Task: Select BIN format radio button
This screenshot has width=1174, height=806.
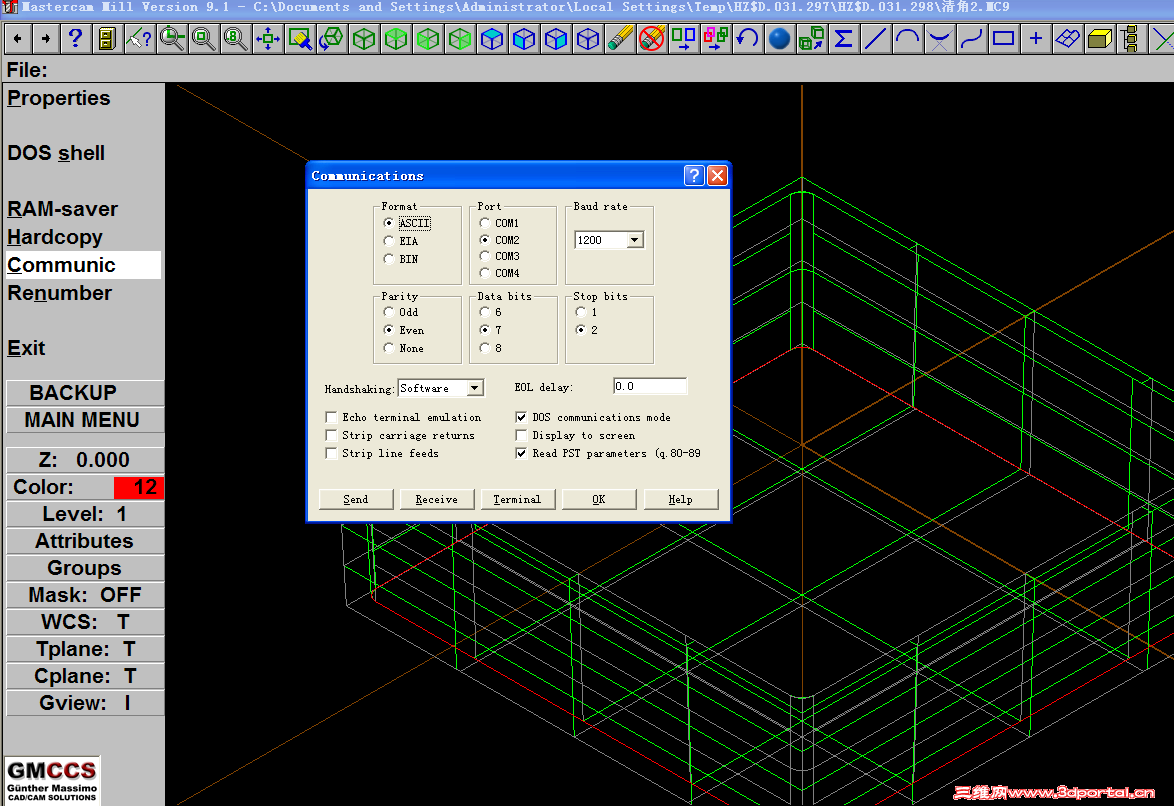Action: 388,258
